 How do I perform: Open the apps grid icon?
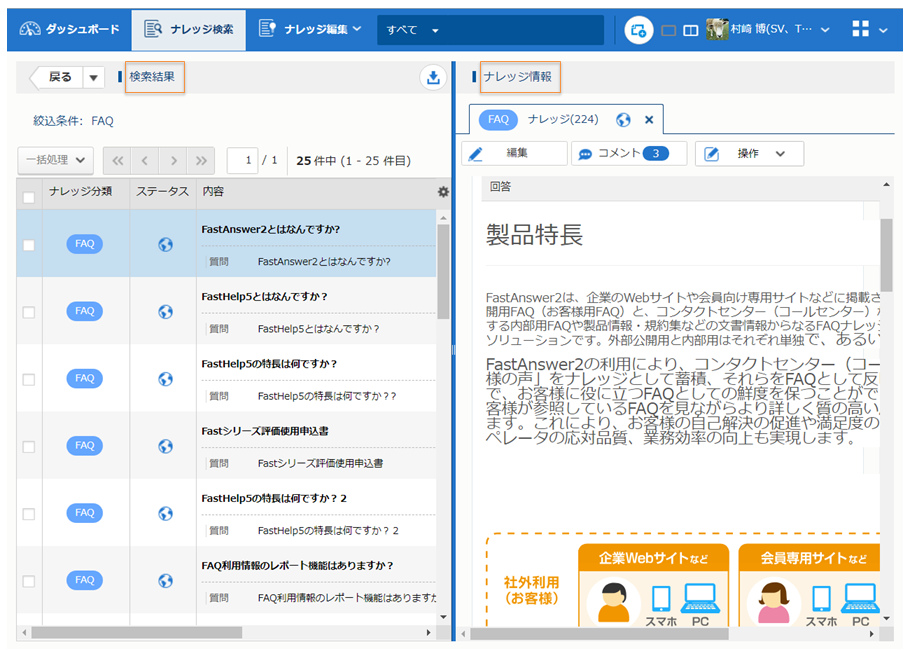pyautogui.click(x=860, y=29)
